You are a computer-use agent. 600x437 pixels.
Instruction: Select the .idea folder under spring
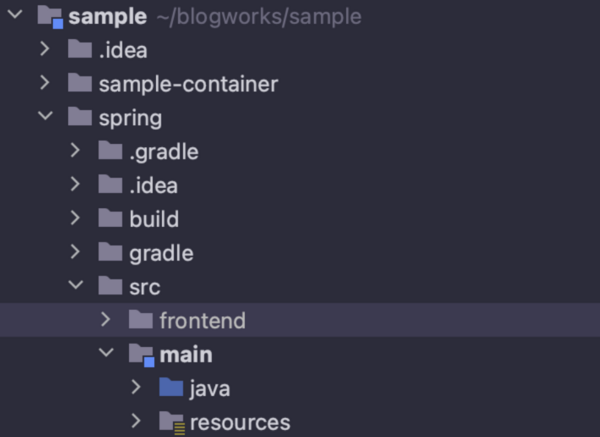tap(153, 186)
